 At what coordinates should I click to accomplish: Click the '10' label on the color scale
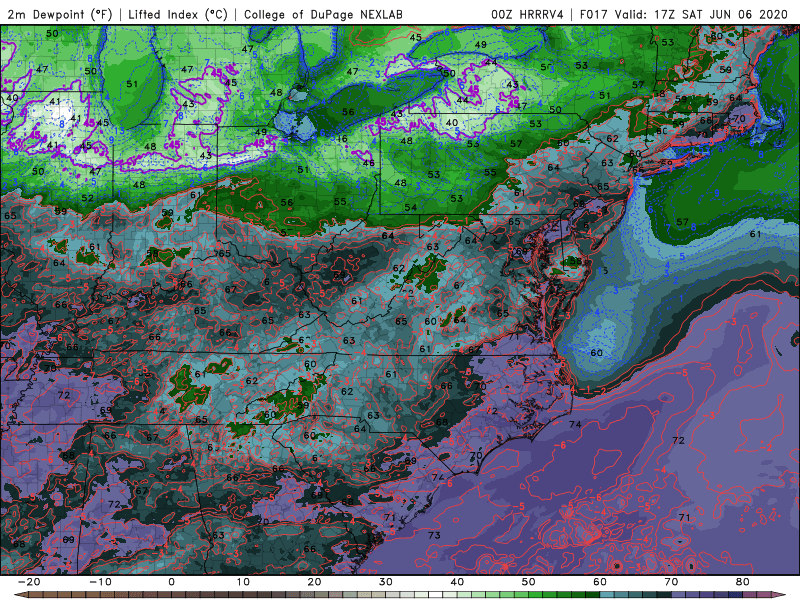(243, 582)
